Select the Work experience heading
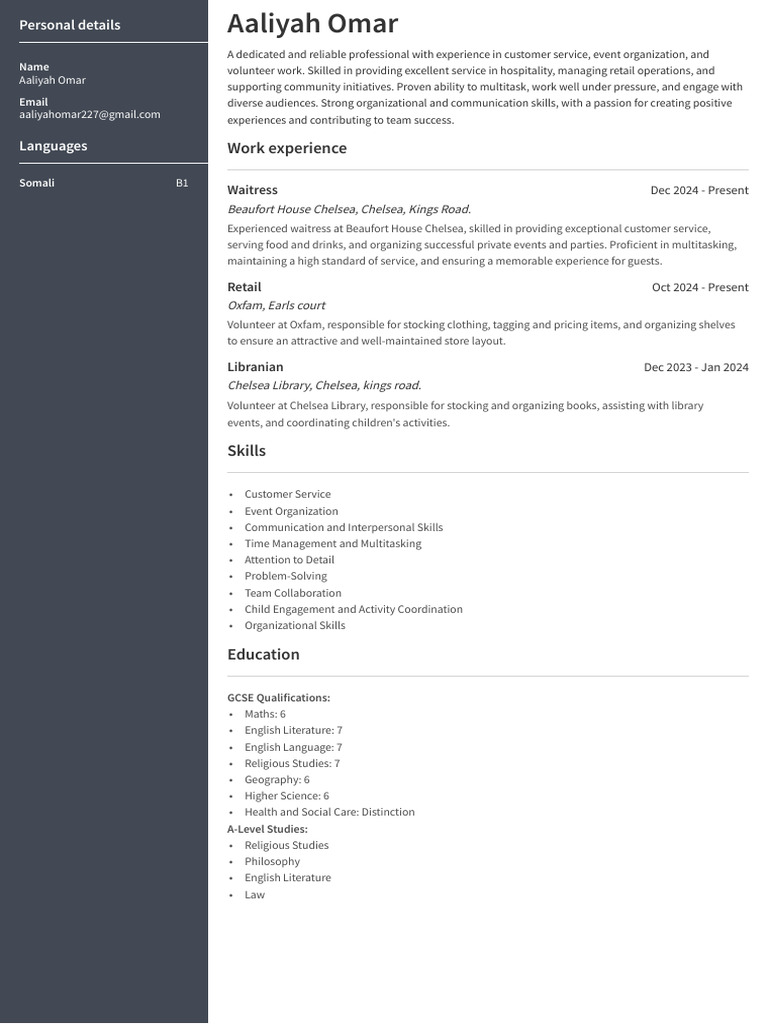This screenshot has height=1024, width=768. [287, 149]
